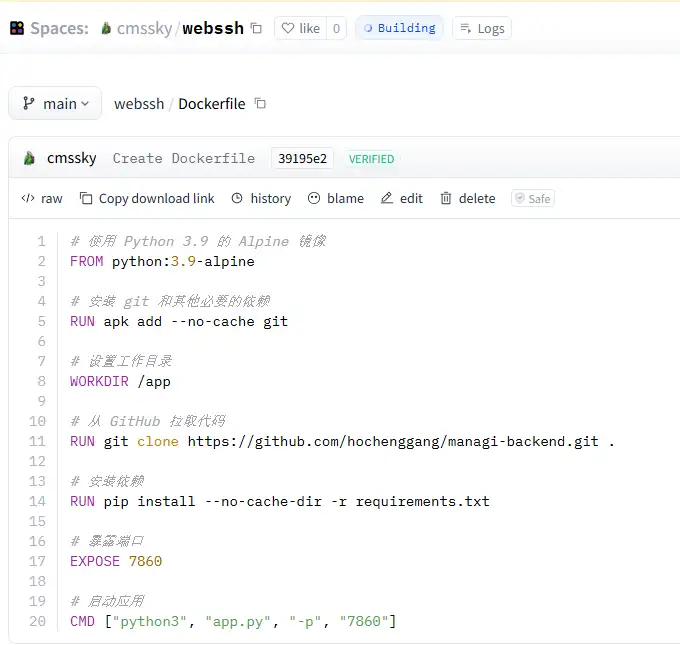Click the CMD python3 app.py line
The image size is (680, 645).
233,621
